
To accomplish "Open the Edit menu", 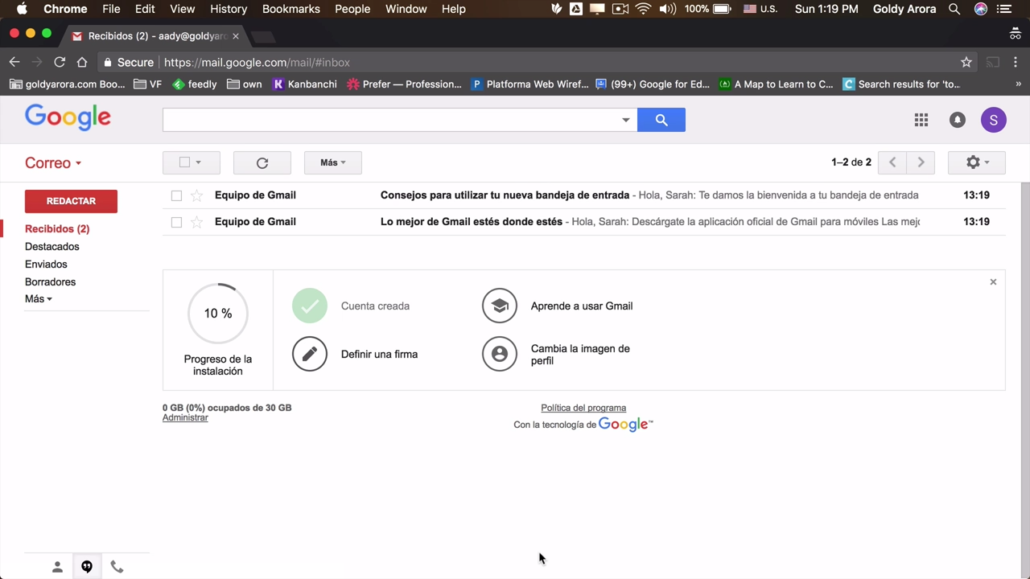I will (x=145, y=9).
